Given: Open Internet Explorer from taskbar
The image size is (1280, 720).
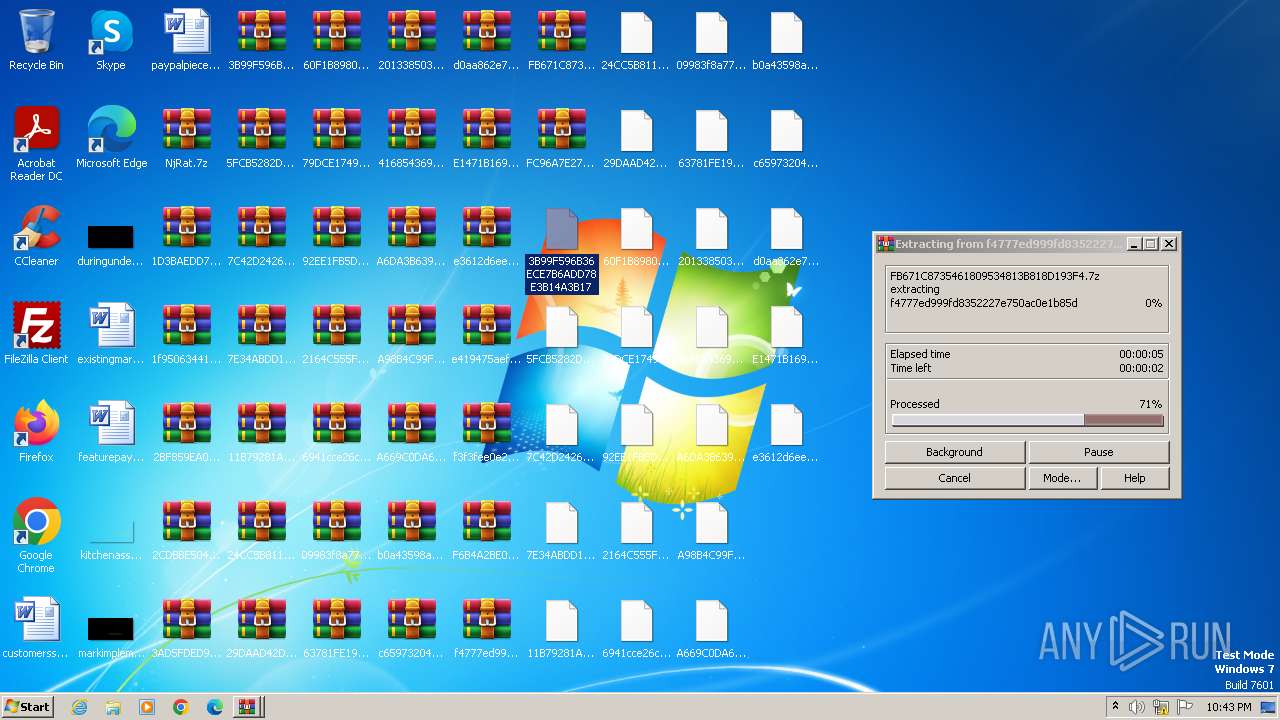Looking at the screenshot, I should (79, 707).
